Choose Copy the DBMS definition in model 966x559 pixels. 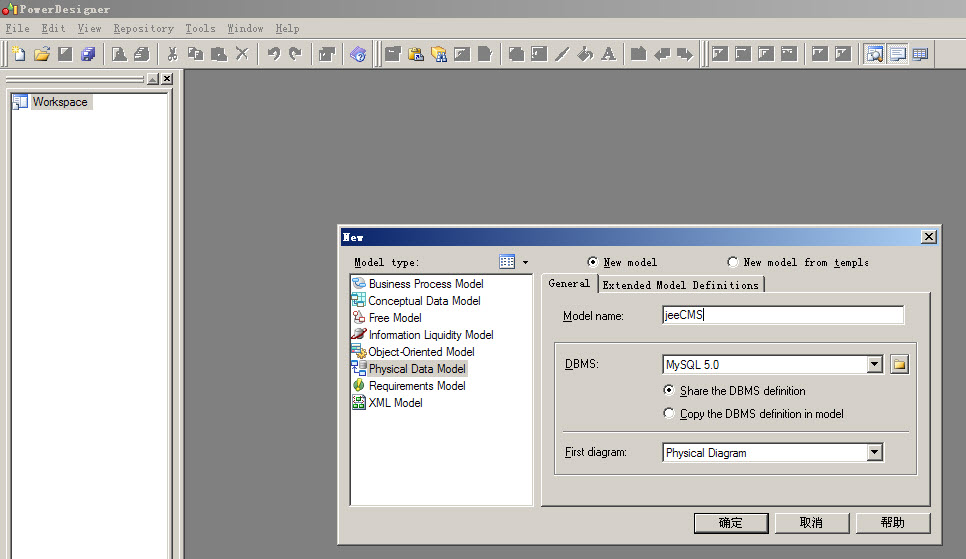pyautogui.click(x=668, y=413)
